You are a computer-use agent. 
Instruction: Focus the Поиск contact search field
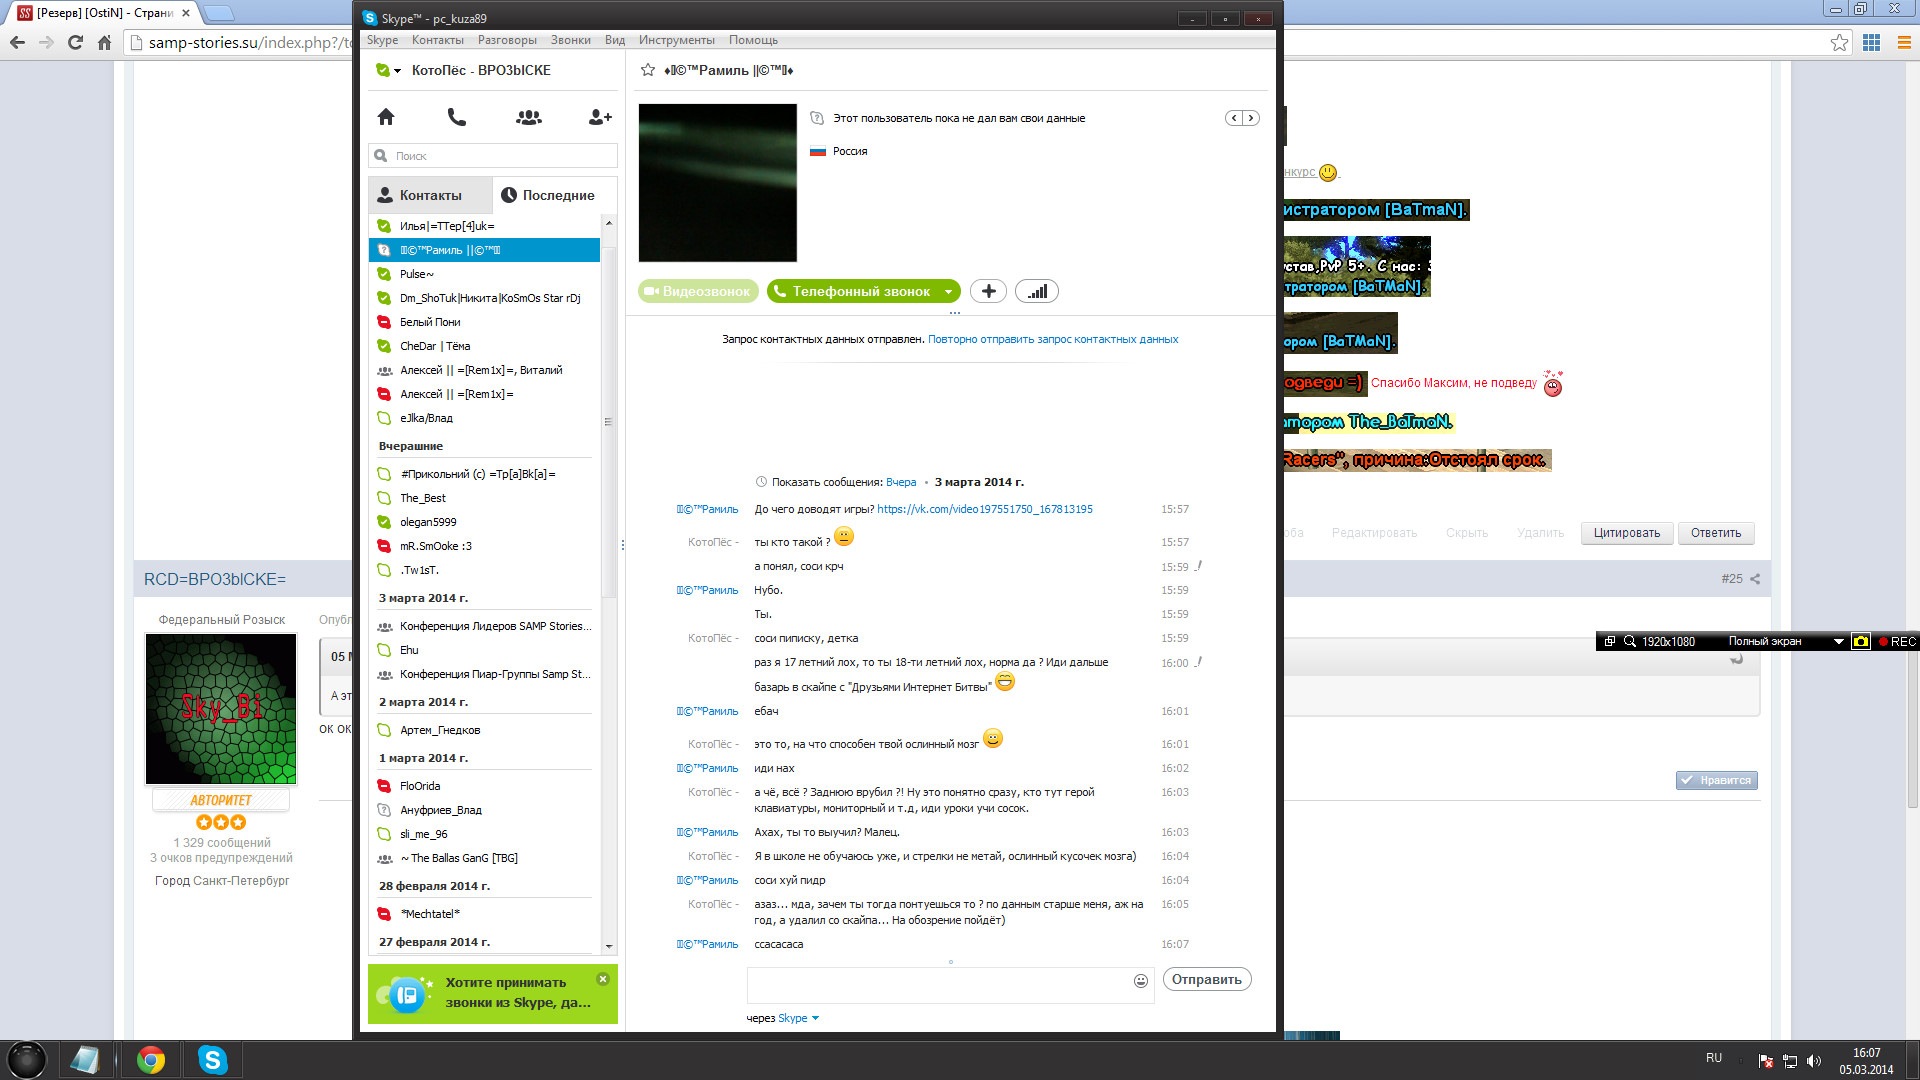493,156
